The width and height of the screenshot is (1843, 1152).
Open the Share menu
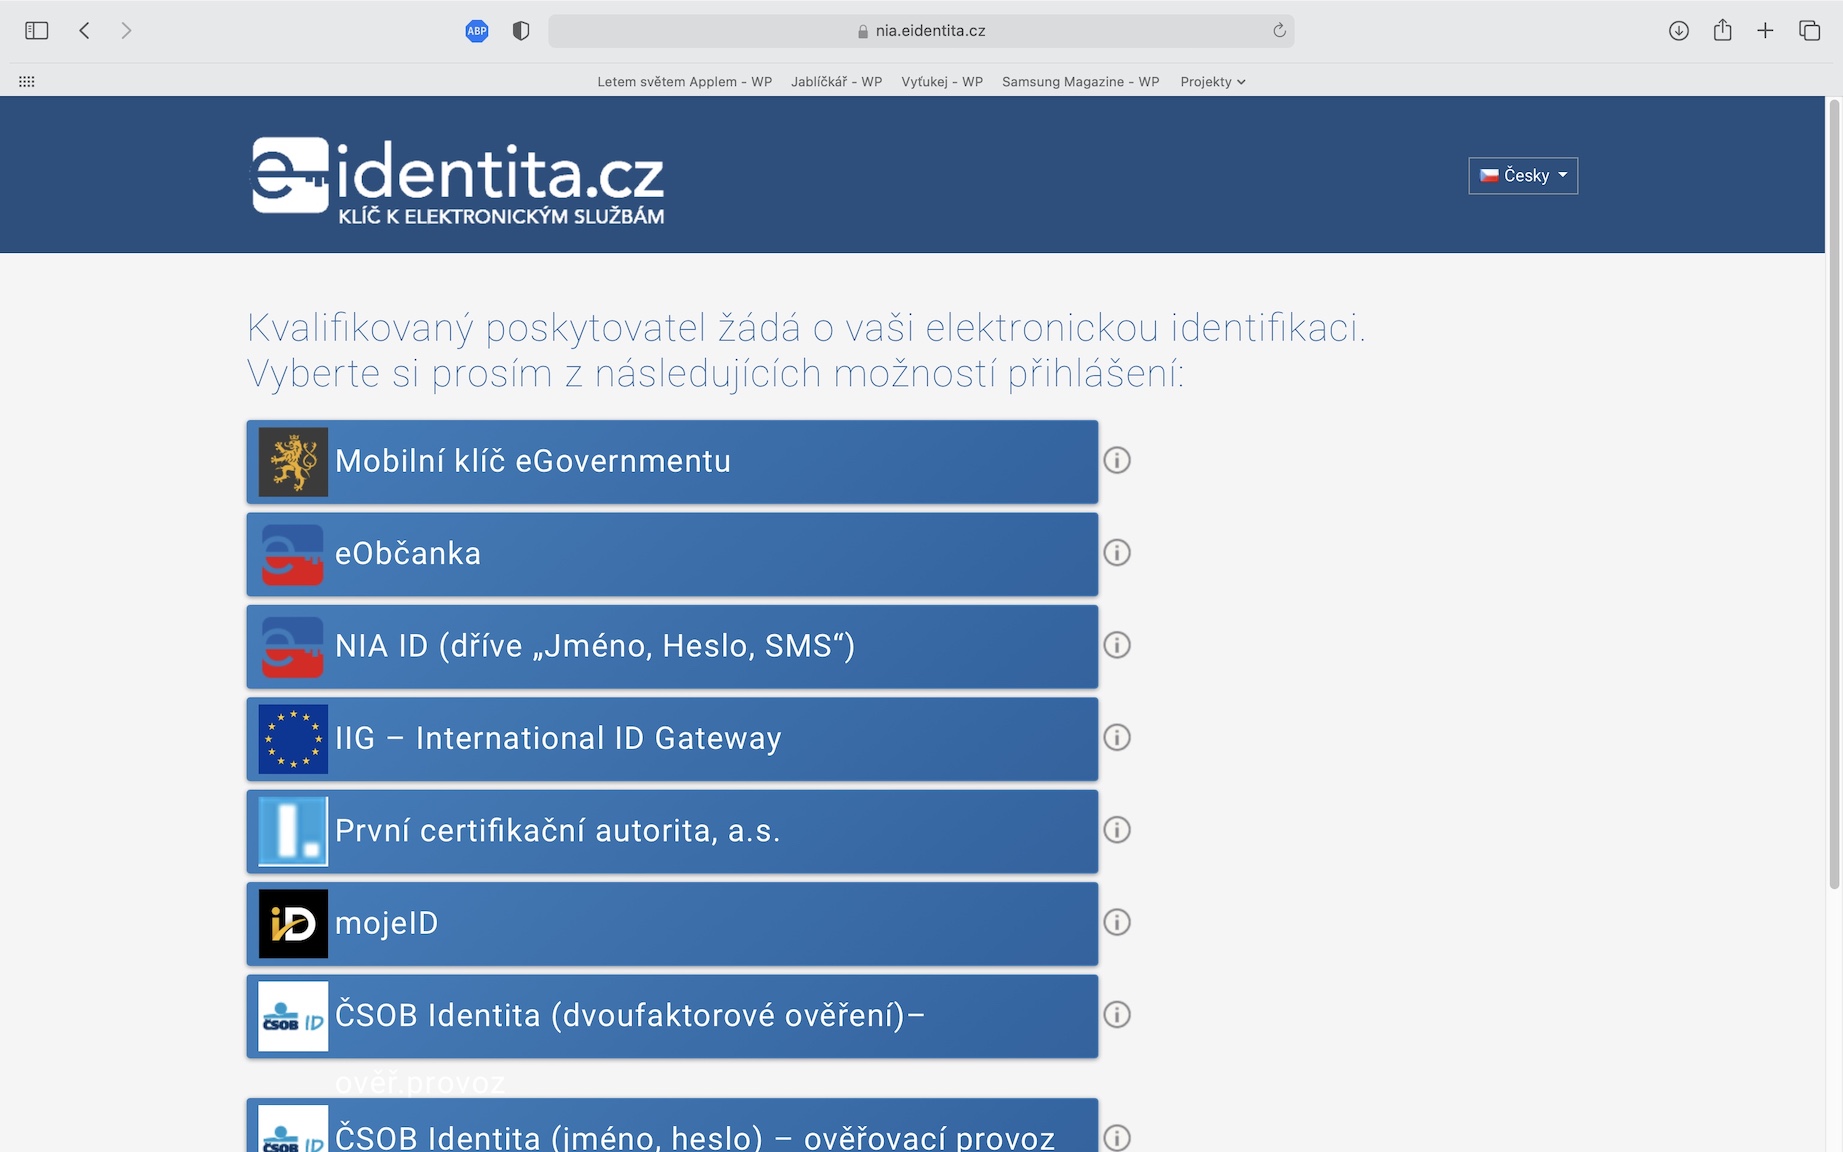[1722, 31]
